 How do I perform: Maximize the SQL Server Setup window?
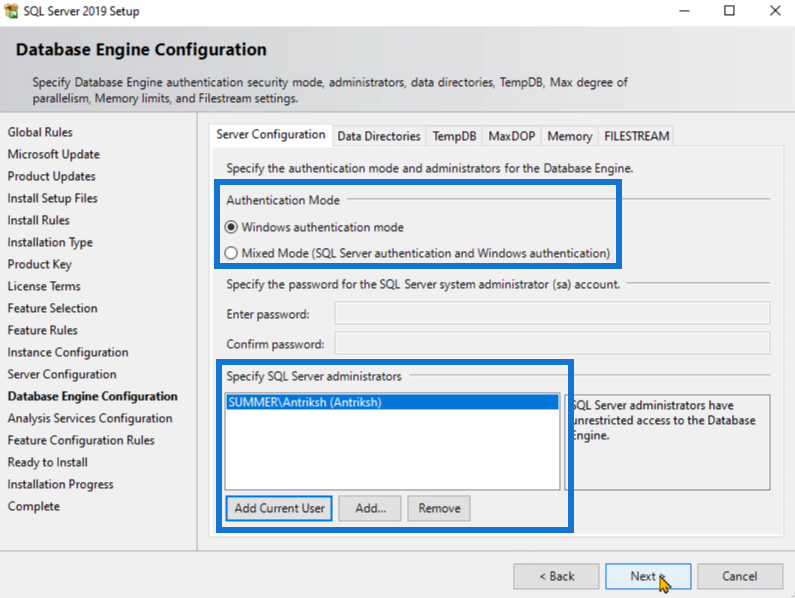pyautogui.click(x=729, y=11)
